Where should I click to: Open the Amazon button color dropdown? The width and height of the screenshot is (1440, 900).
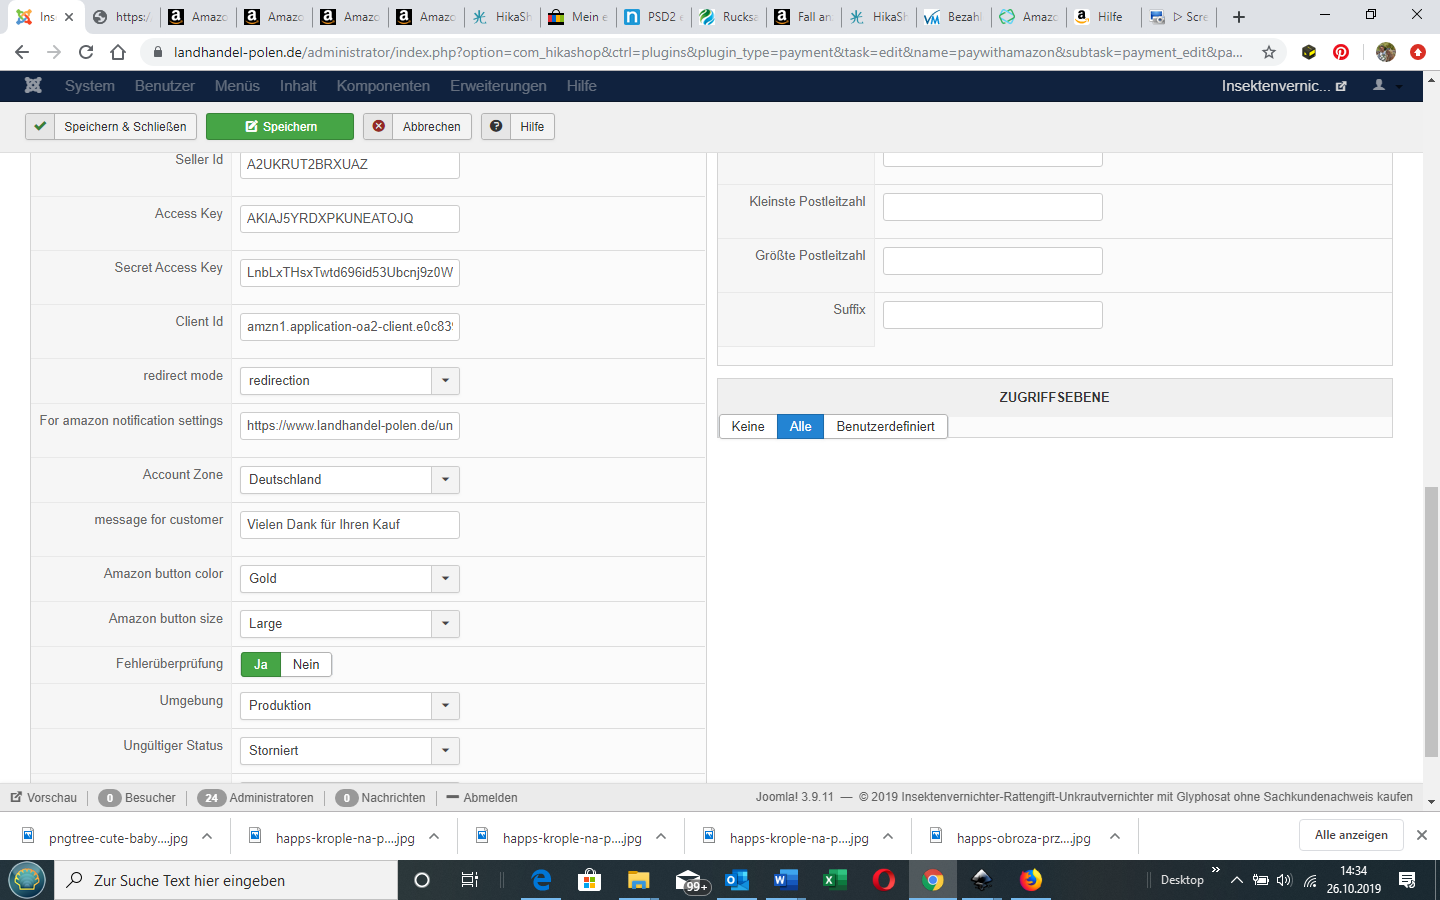(349, 579)
